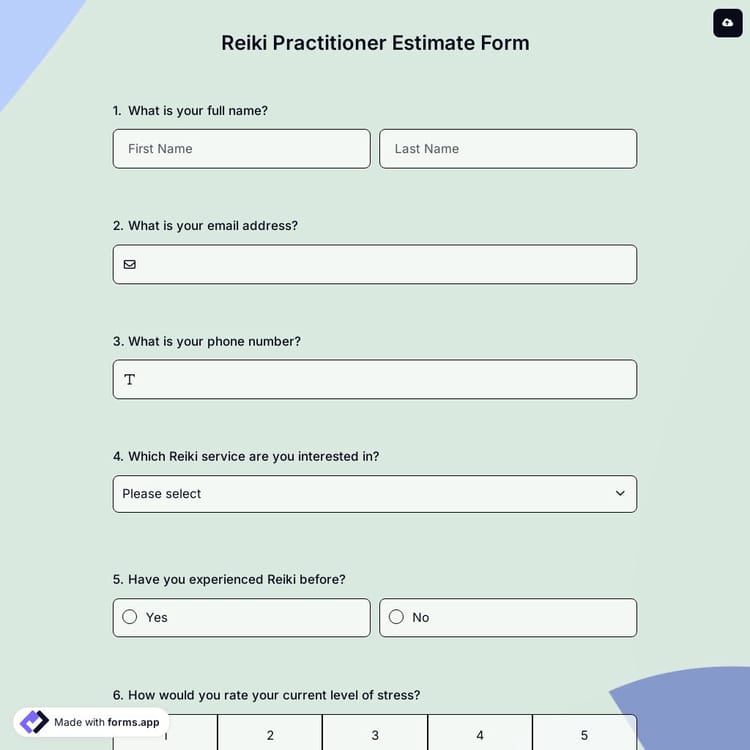Click into the phone number field
Viewport: 750px width, 750px height.
(385, 380)
